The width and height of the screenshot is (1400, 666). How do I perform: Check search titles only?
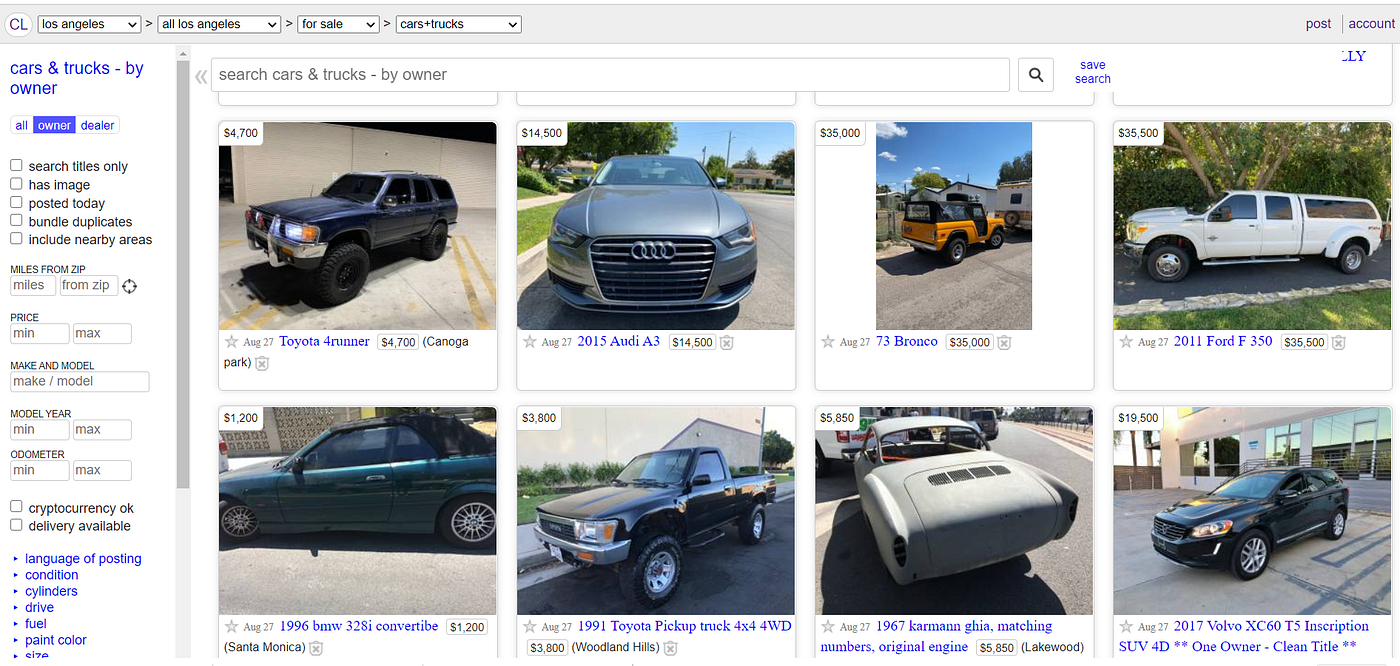[x=16, y=166]
